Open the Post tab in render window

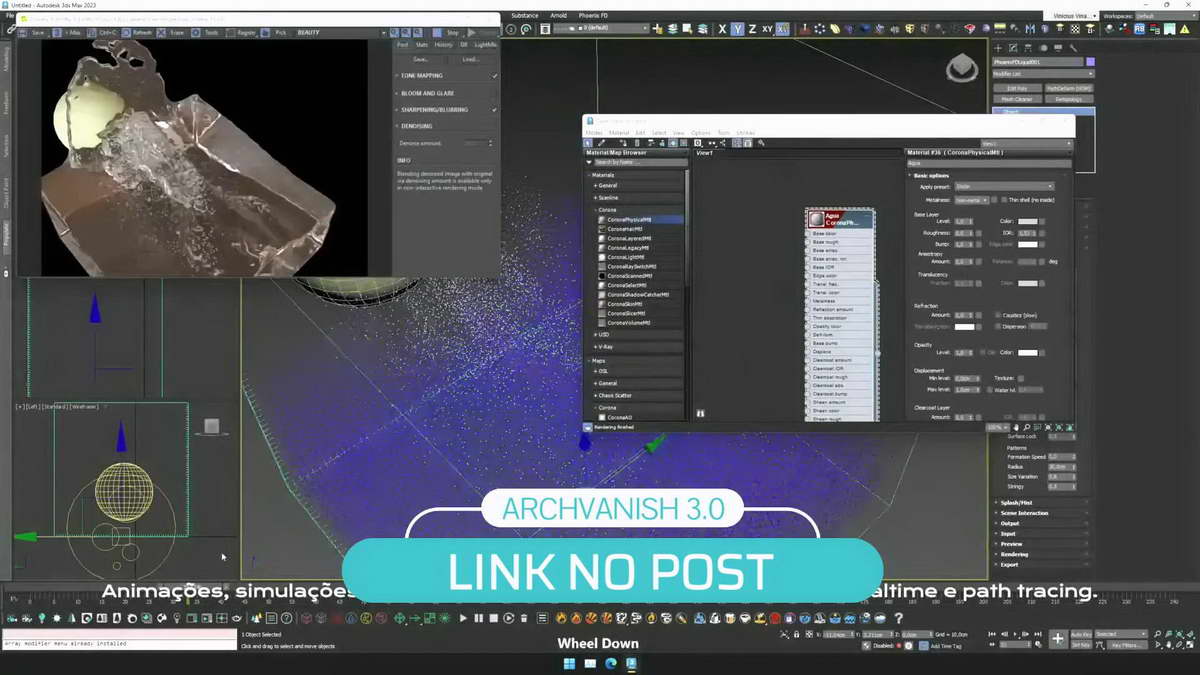pyautogui.click(x=403, y=44)
